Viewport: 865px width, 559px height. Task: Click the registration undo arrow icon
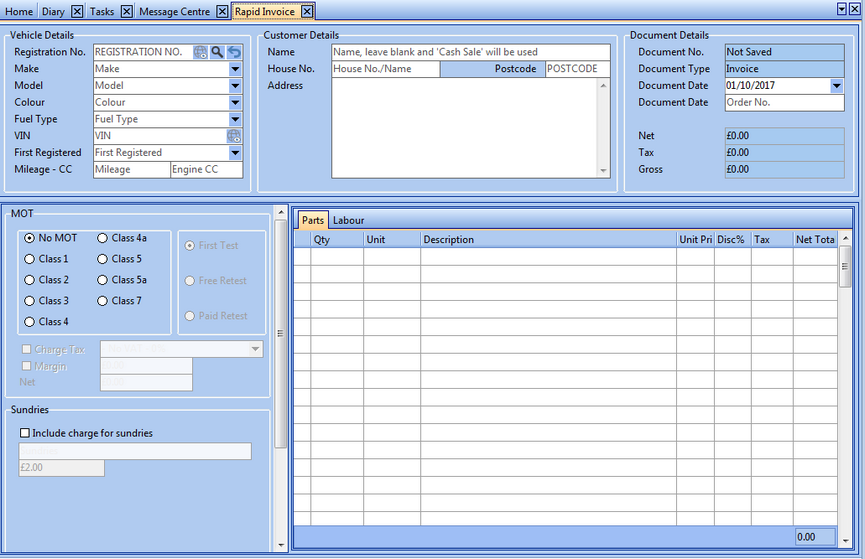234,52
